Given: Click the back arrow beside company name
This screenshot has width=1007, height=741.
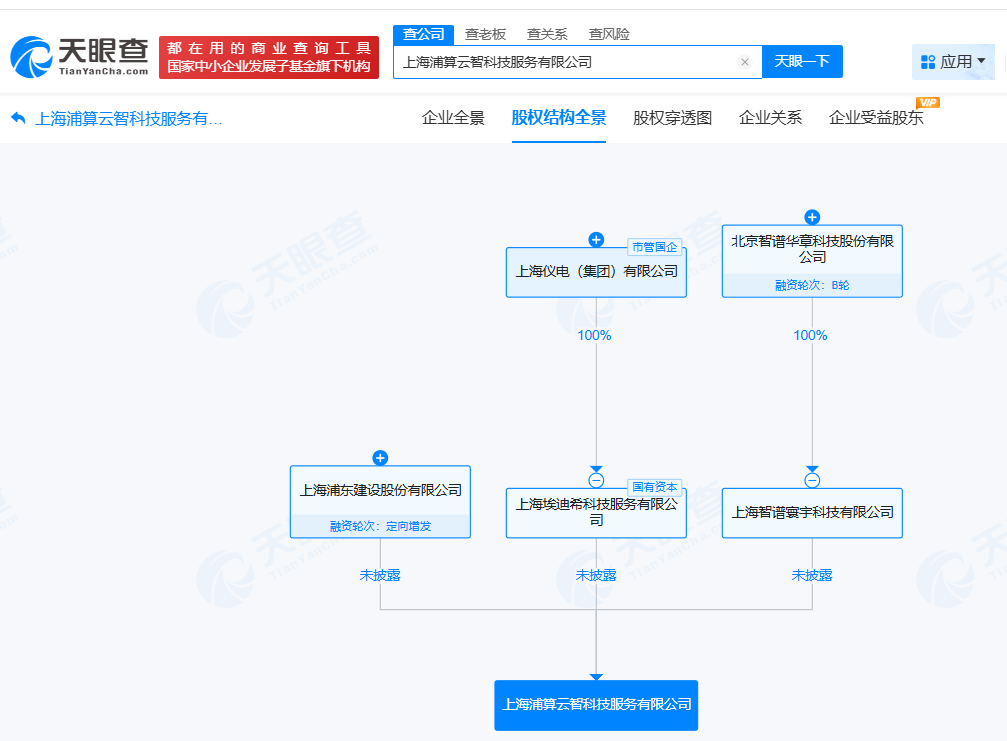Looking at the screenshot, I should point(16,118).
